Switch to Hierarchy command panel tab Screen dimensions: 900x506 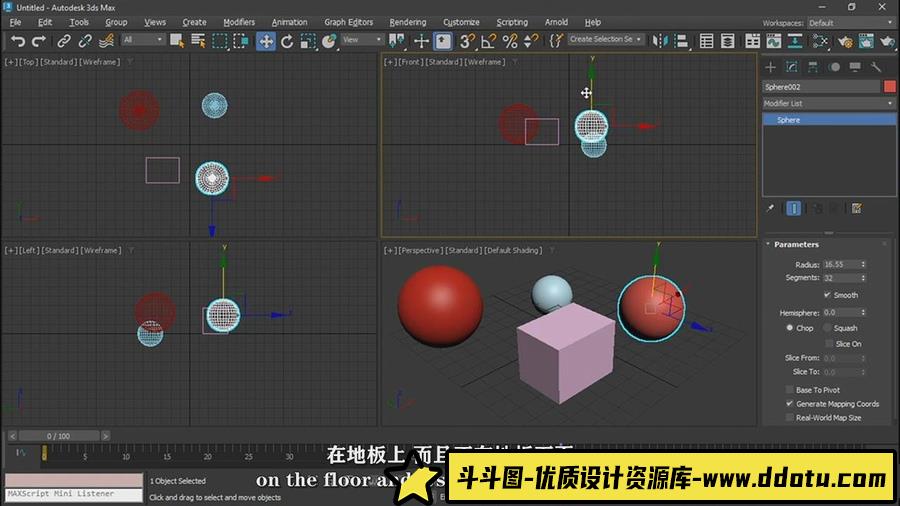pyautogui.click(x=813, y=67)
